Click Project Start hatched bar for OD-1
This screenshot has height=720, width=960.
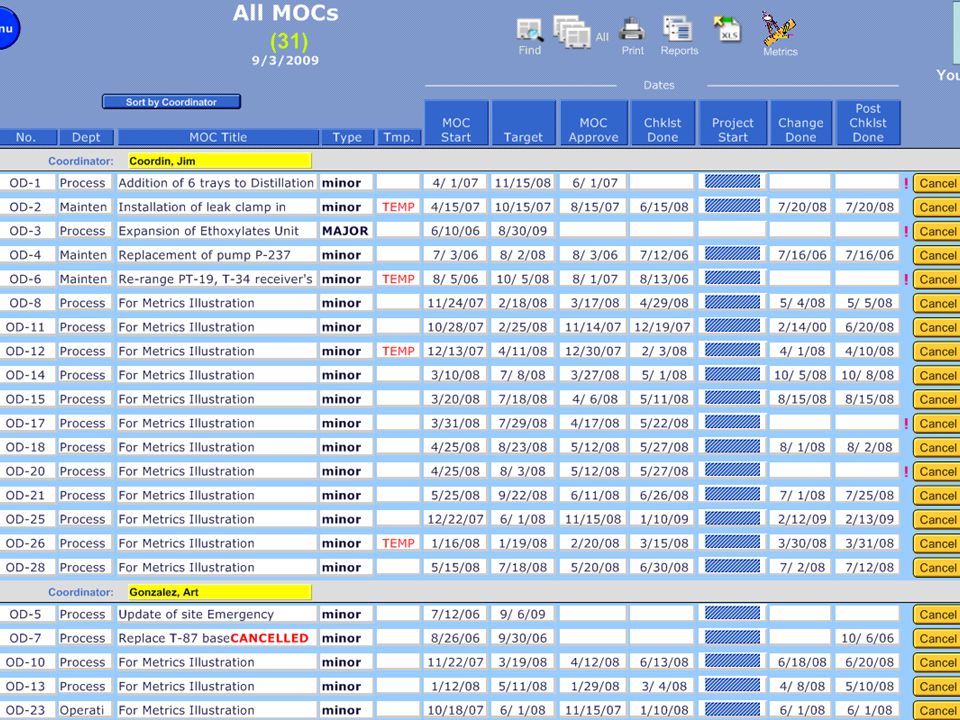click(732, 181)
